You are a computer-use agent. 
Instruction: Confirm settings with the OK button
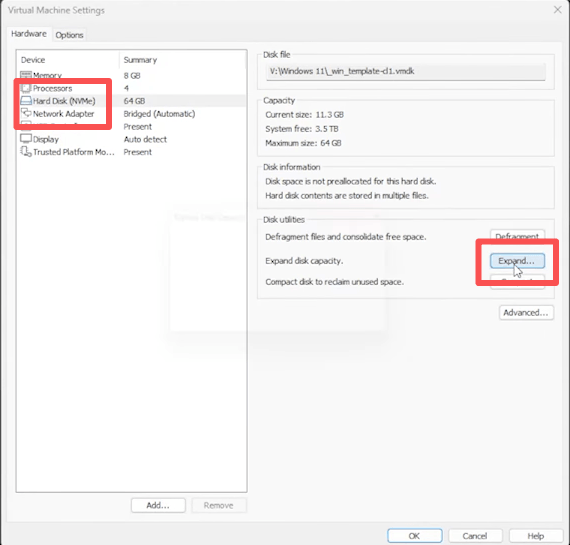(414, 536)
